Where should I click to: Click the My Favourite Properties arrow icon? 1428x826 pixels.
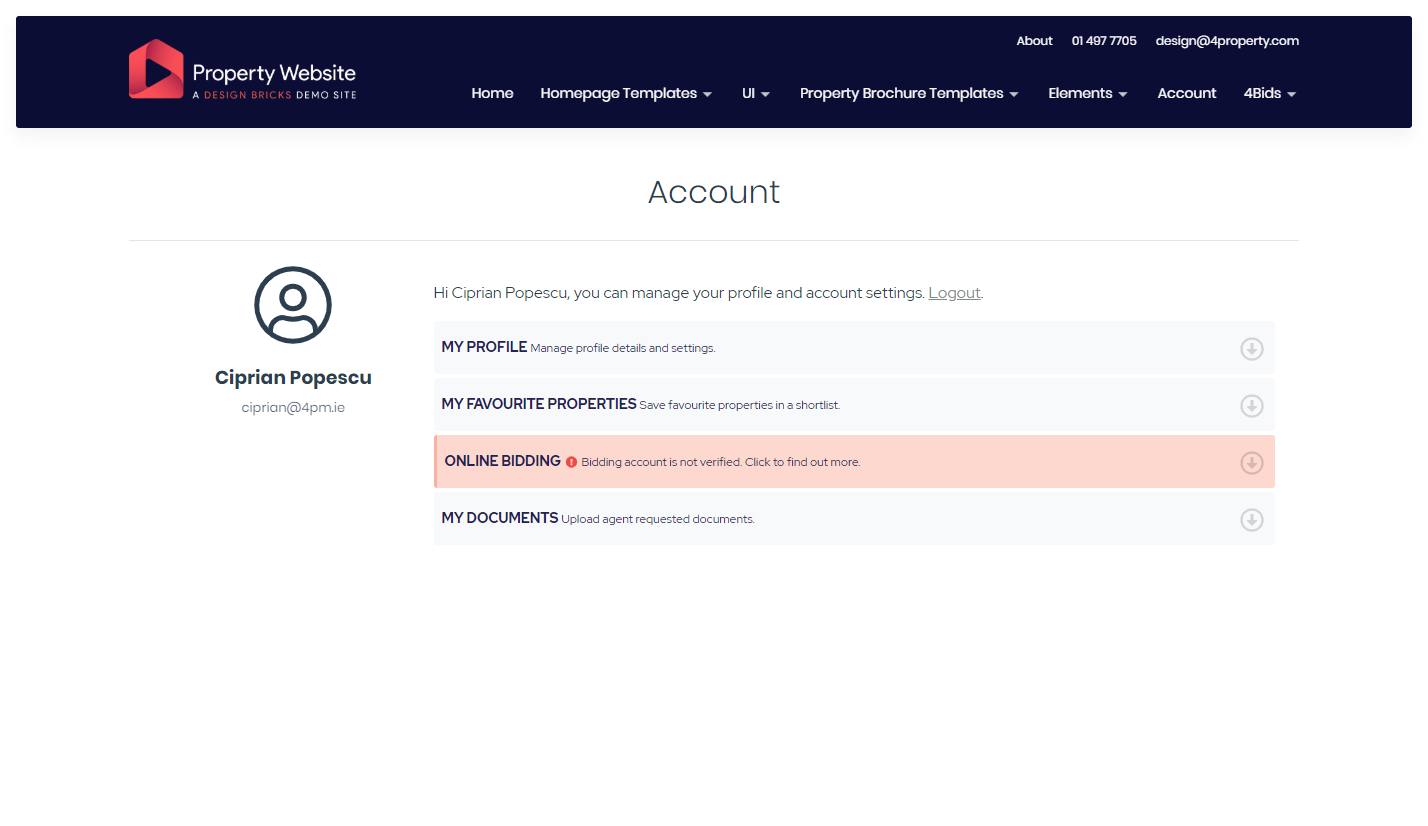pos(1251,406)
